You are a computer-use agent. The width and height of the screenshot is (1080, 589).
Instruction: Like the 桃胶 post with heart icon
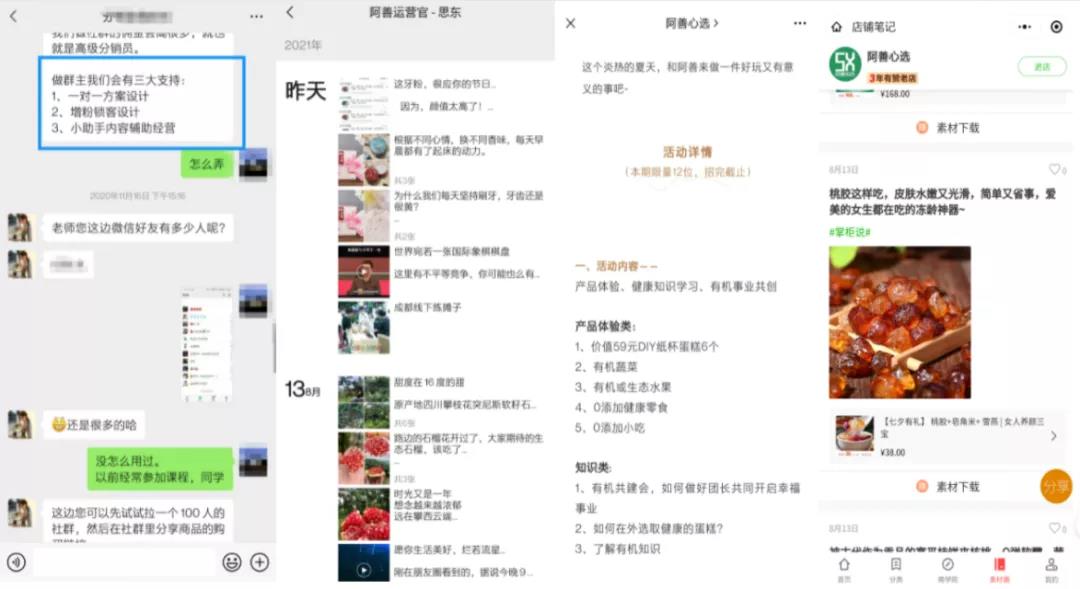tap(1056, 170)
